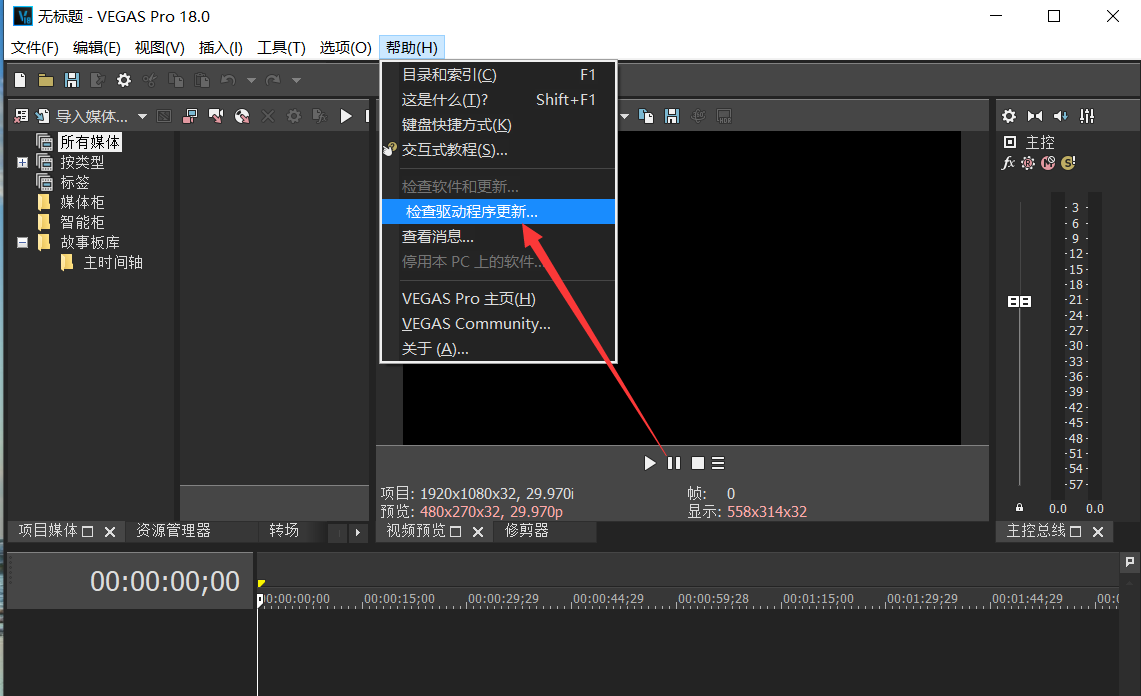Toggle the master fader lock icon
This screenshot has width=1141, height=696.
point(1019,507)
